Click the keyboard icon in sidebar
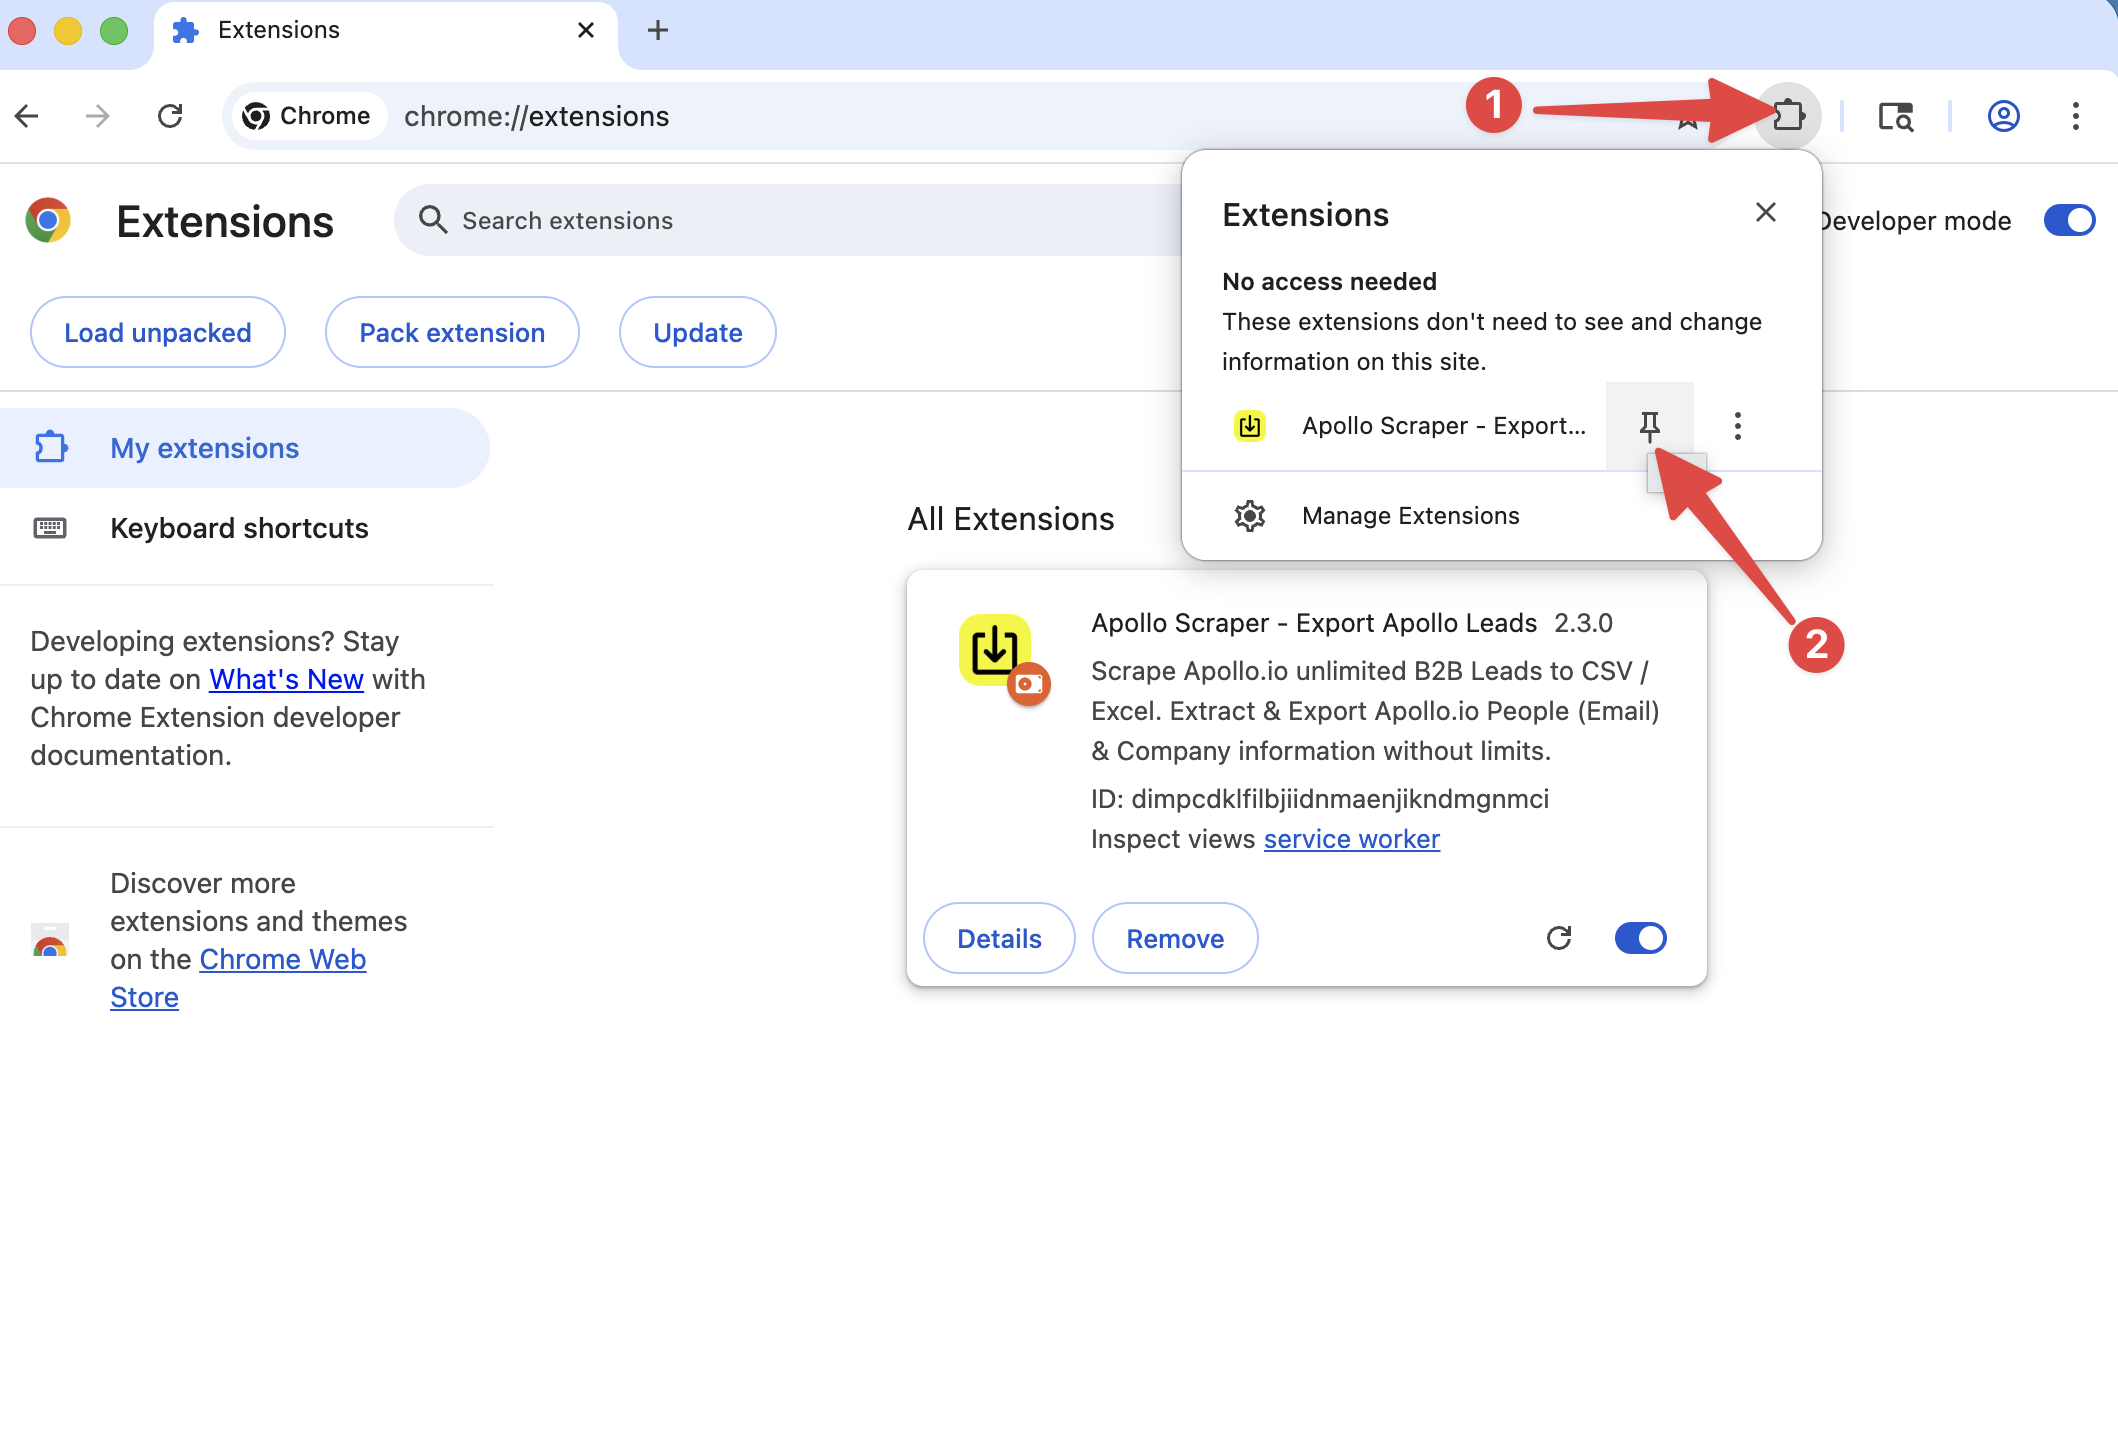The width and height of the screenshot is (2118, 1444). [50, 527]
